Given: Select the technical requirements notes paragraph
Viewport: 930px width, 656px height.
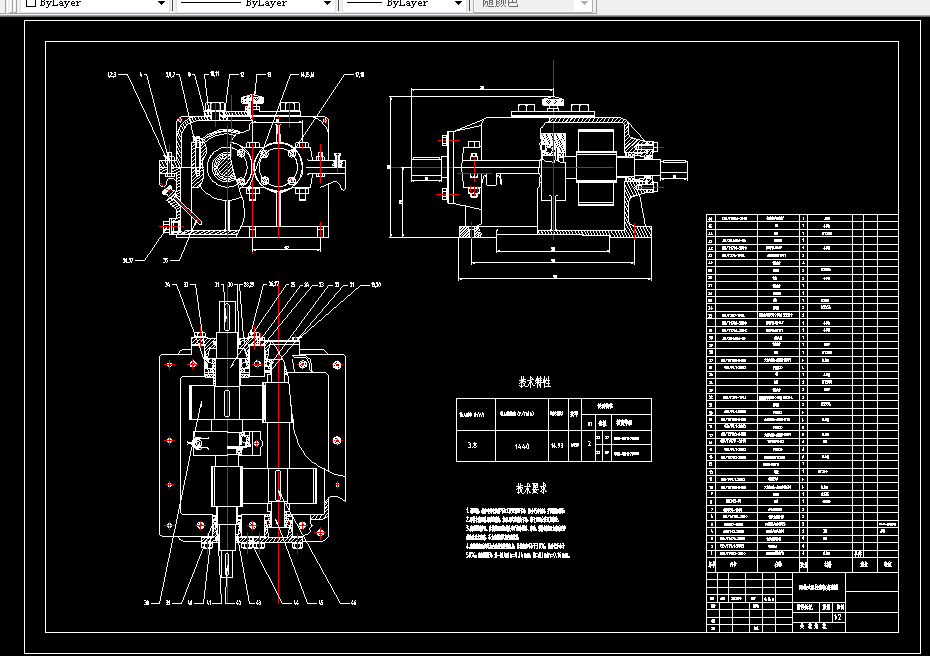Looking at the screenshot, I should click(517, 533).
